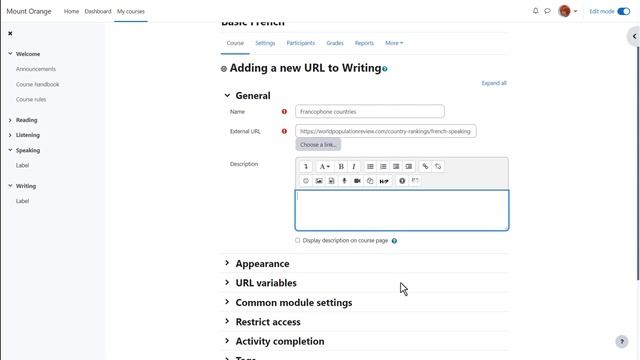Screen dimensions: 640x360
Task: Expand the Restrict access section
Action: coord(227,321)
